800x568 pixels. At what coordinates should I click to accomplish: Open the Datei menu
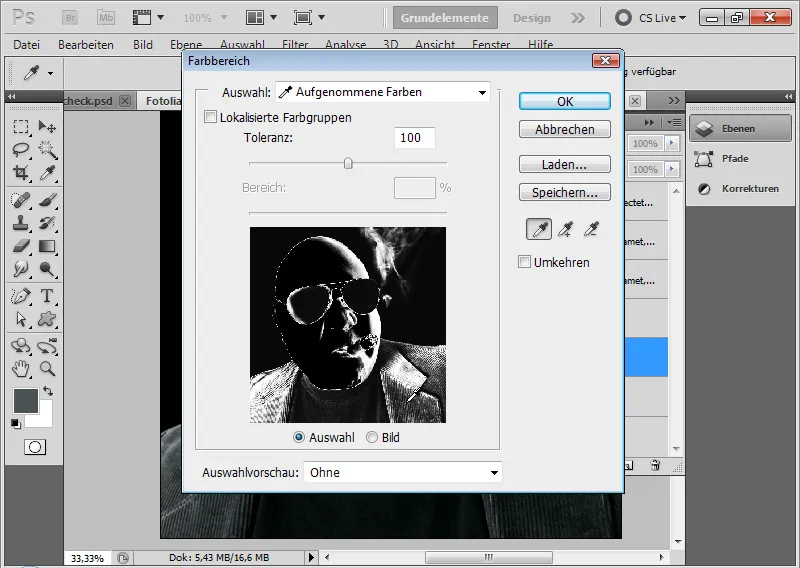tap(27, 45)
